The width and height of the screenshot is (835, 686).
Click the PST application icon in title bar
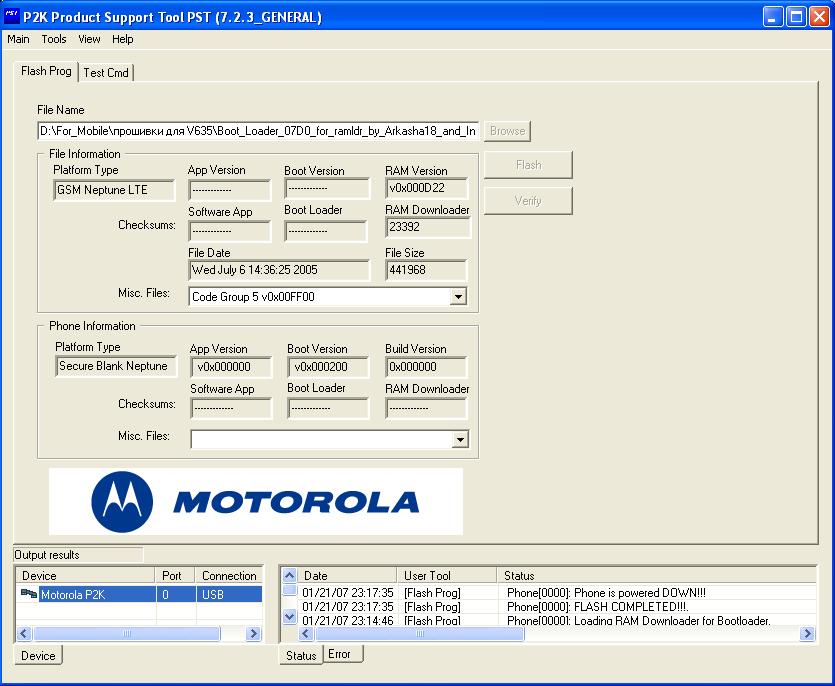coord(12,17)
